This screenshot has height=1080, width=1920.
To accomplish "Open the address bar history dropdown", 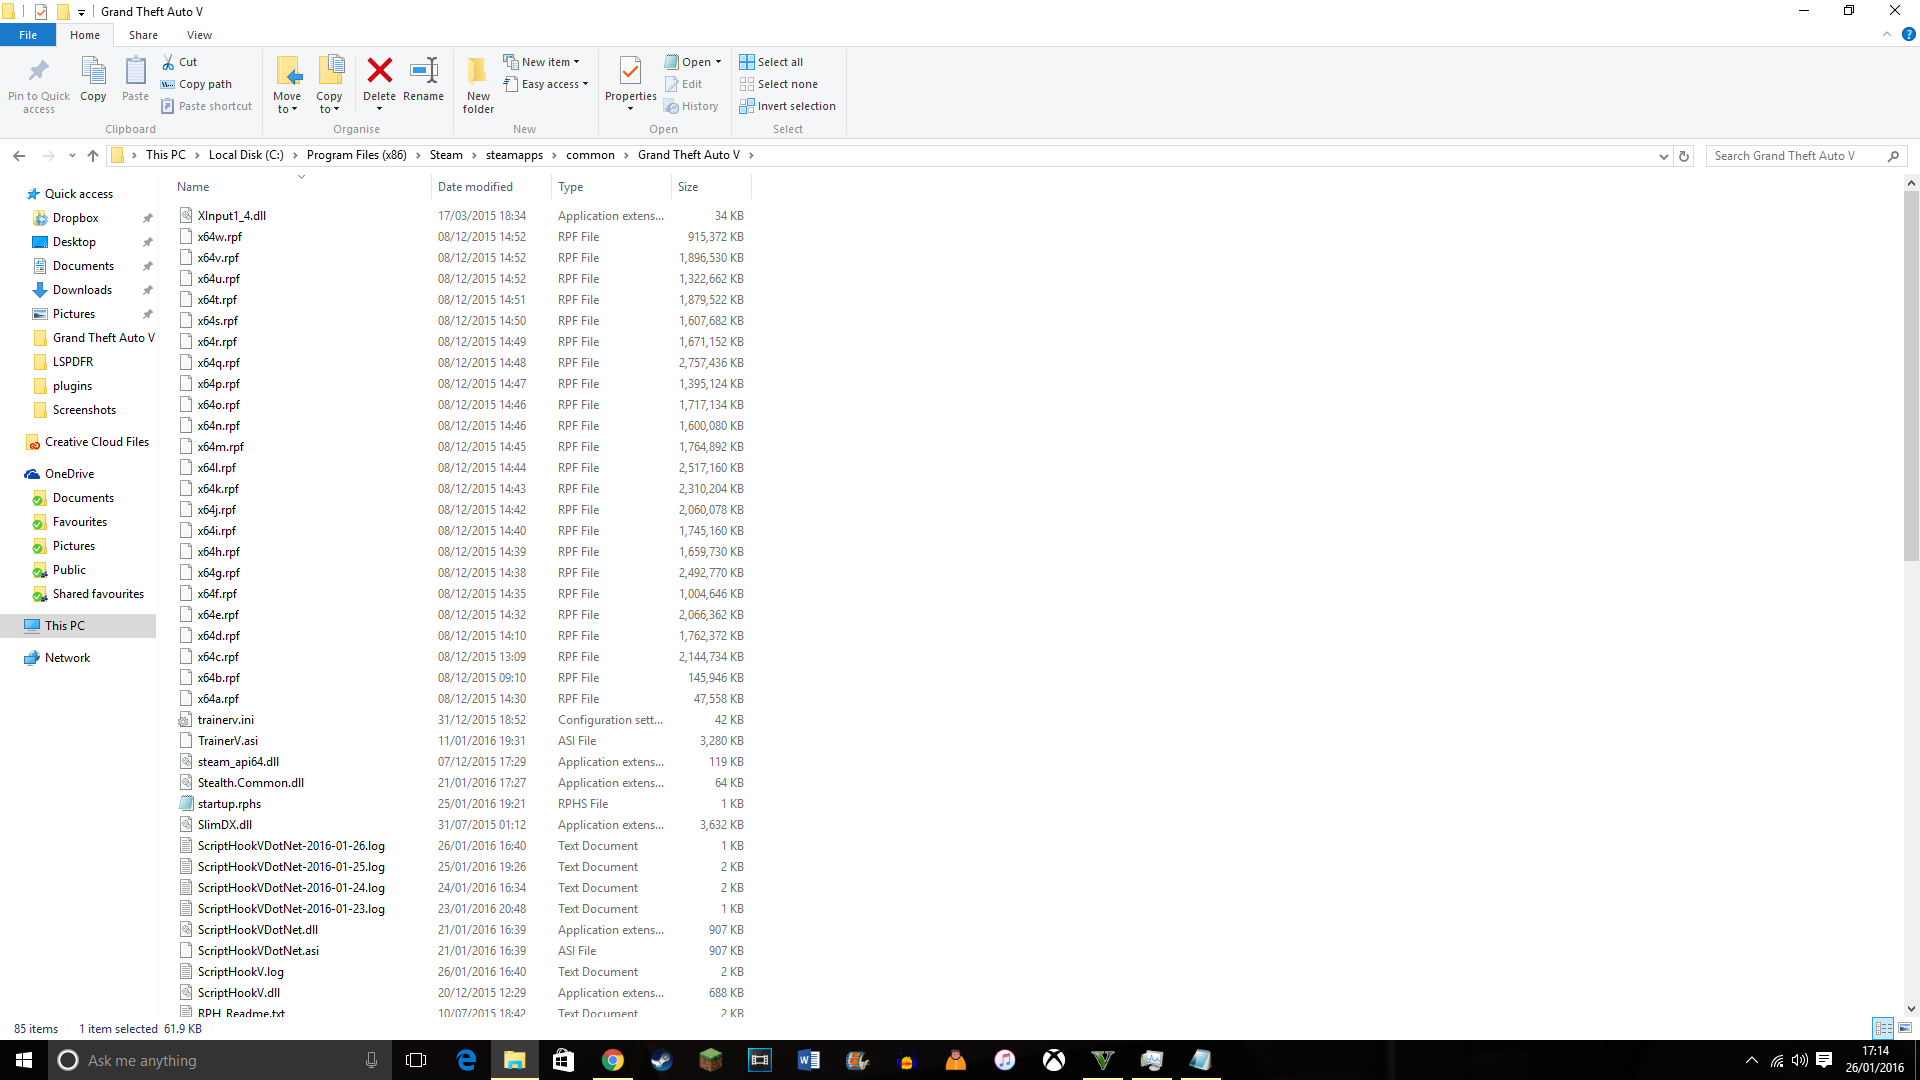I will tap(1663, 156).
